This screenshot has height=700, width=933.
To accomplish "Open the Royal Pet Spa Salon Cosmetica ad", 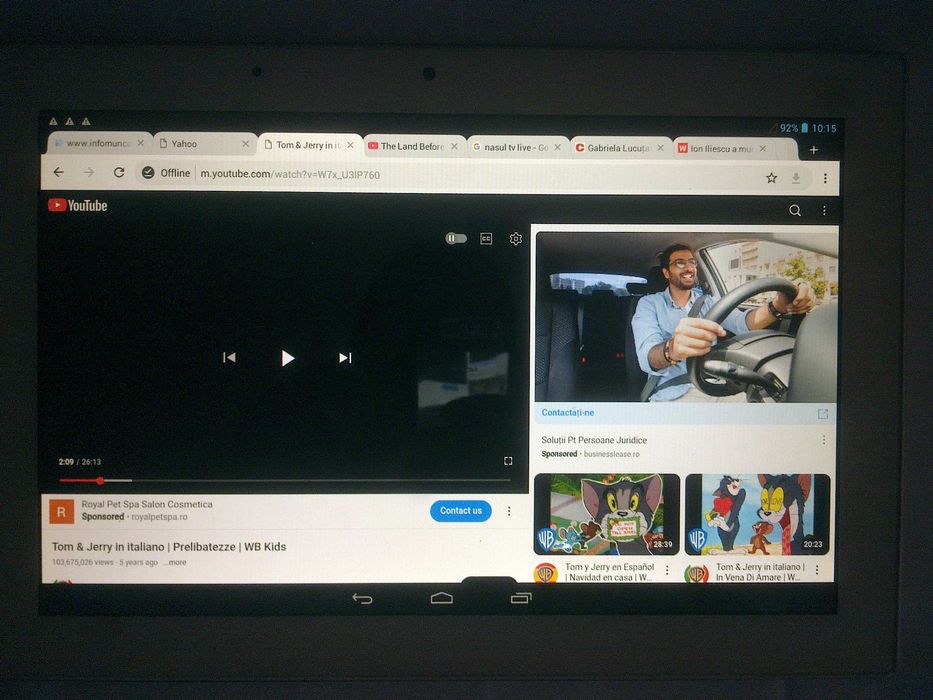I will [x=147, y=504].
